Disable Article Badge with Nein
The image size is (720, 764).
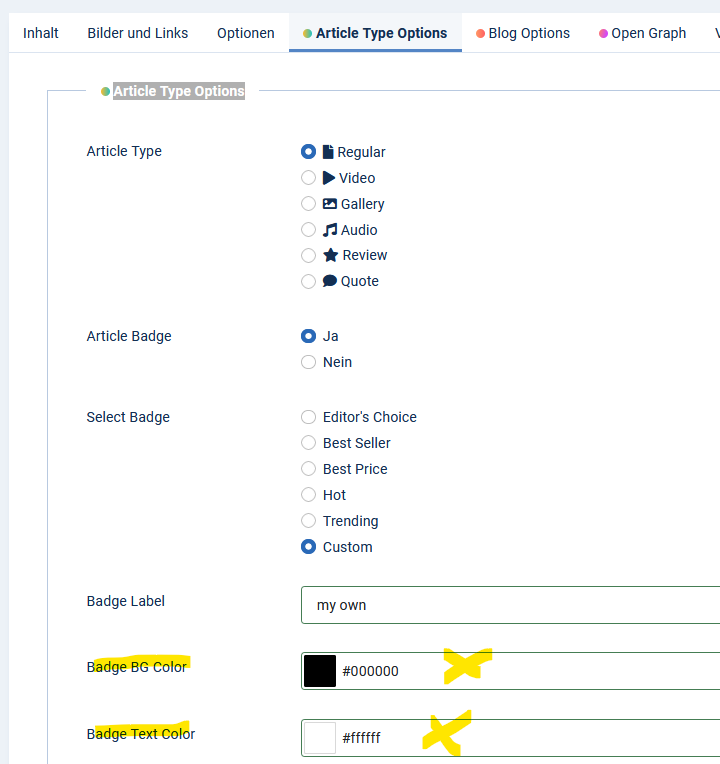tap(308, 362)
